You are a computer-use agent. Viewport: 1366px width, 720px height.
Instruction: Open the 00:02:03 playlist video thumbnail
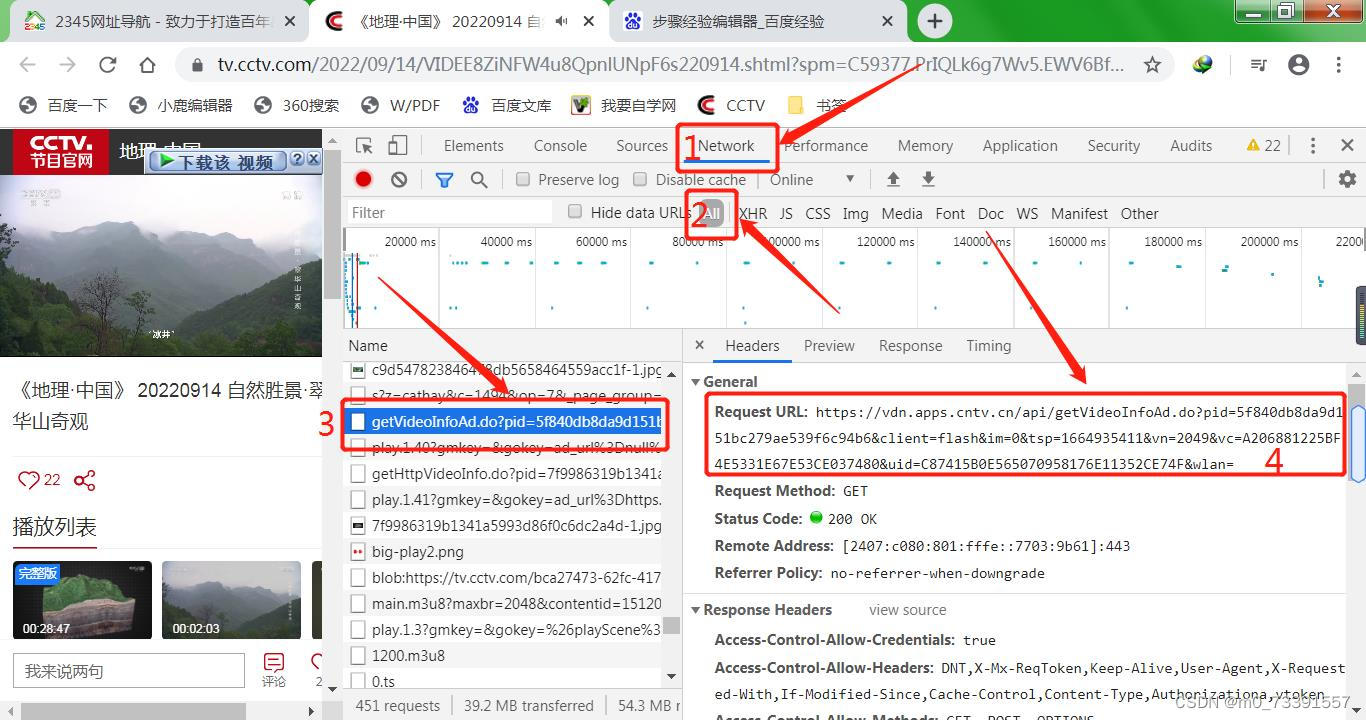pyautogui.click(x=231, y=600)
